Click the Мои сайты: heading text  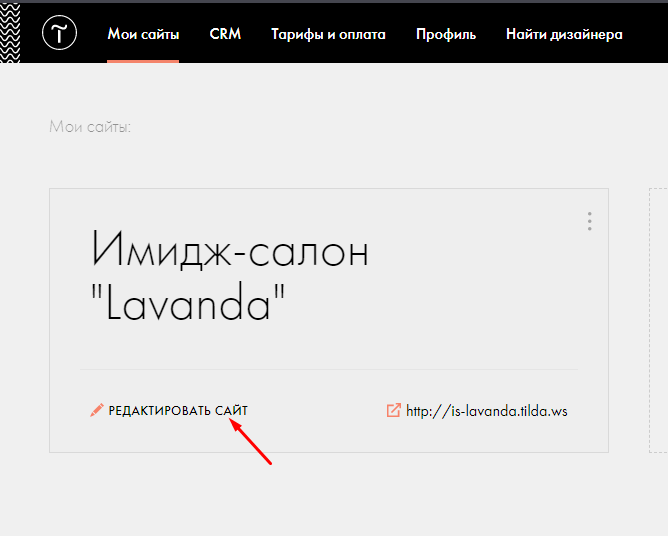click(90, 127)
